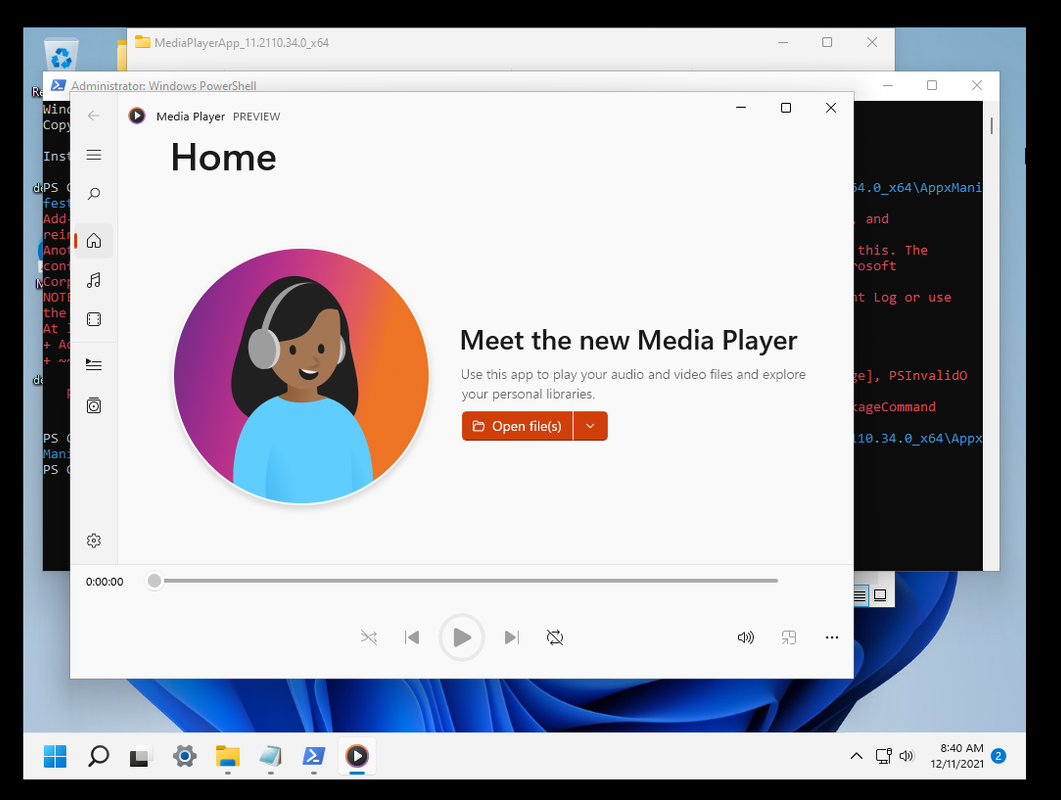This screenshot has height=800, width=1061.
Task: Toggle shuffle playback
Action: tap(369, 637)
